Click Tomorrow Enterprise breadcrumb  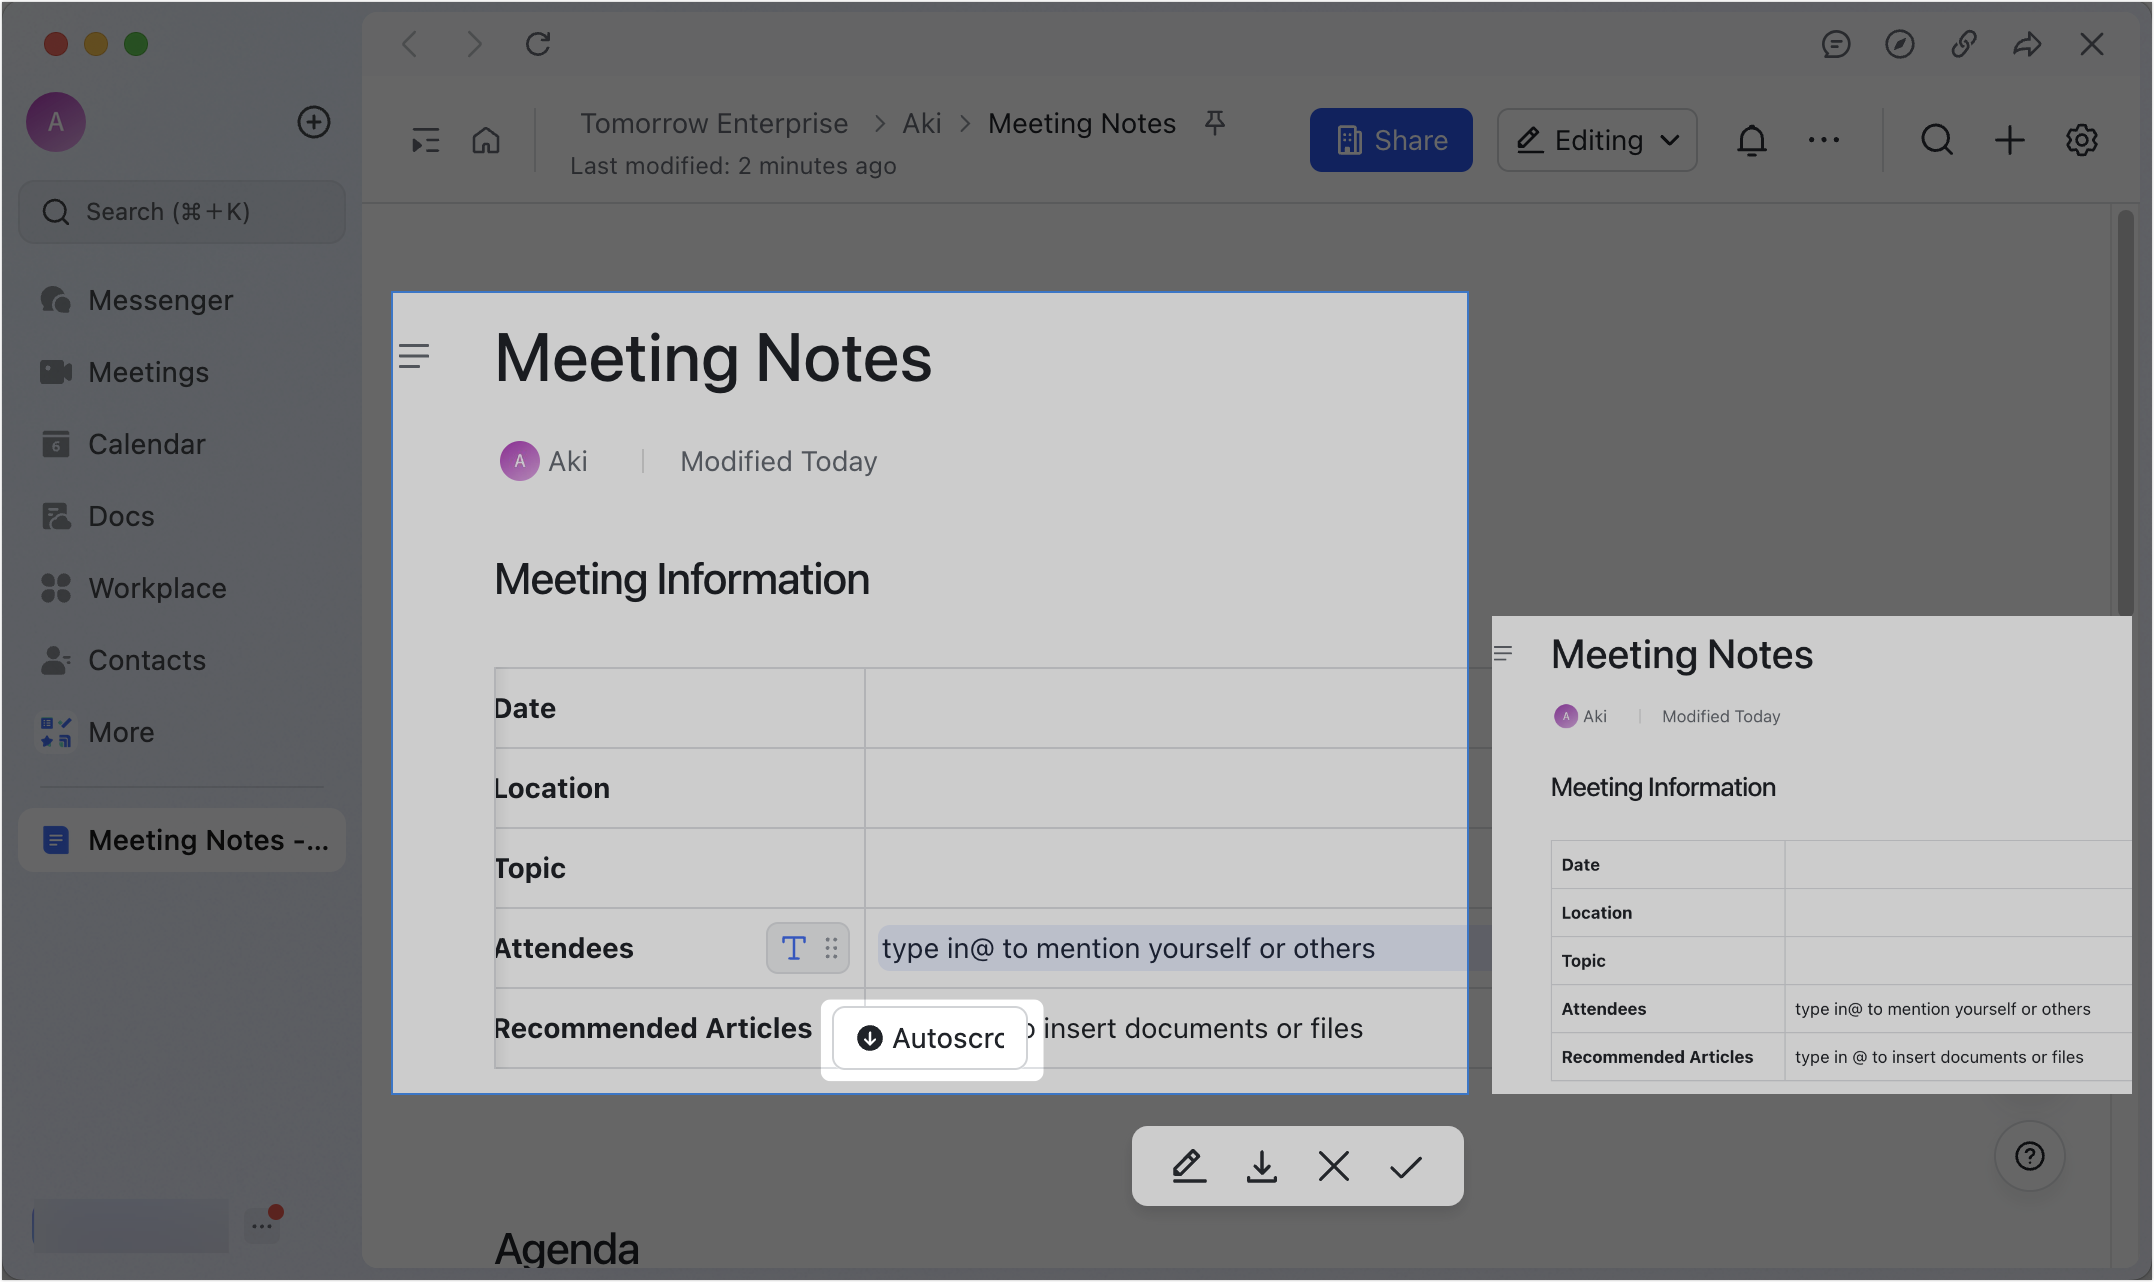714,123
